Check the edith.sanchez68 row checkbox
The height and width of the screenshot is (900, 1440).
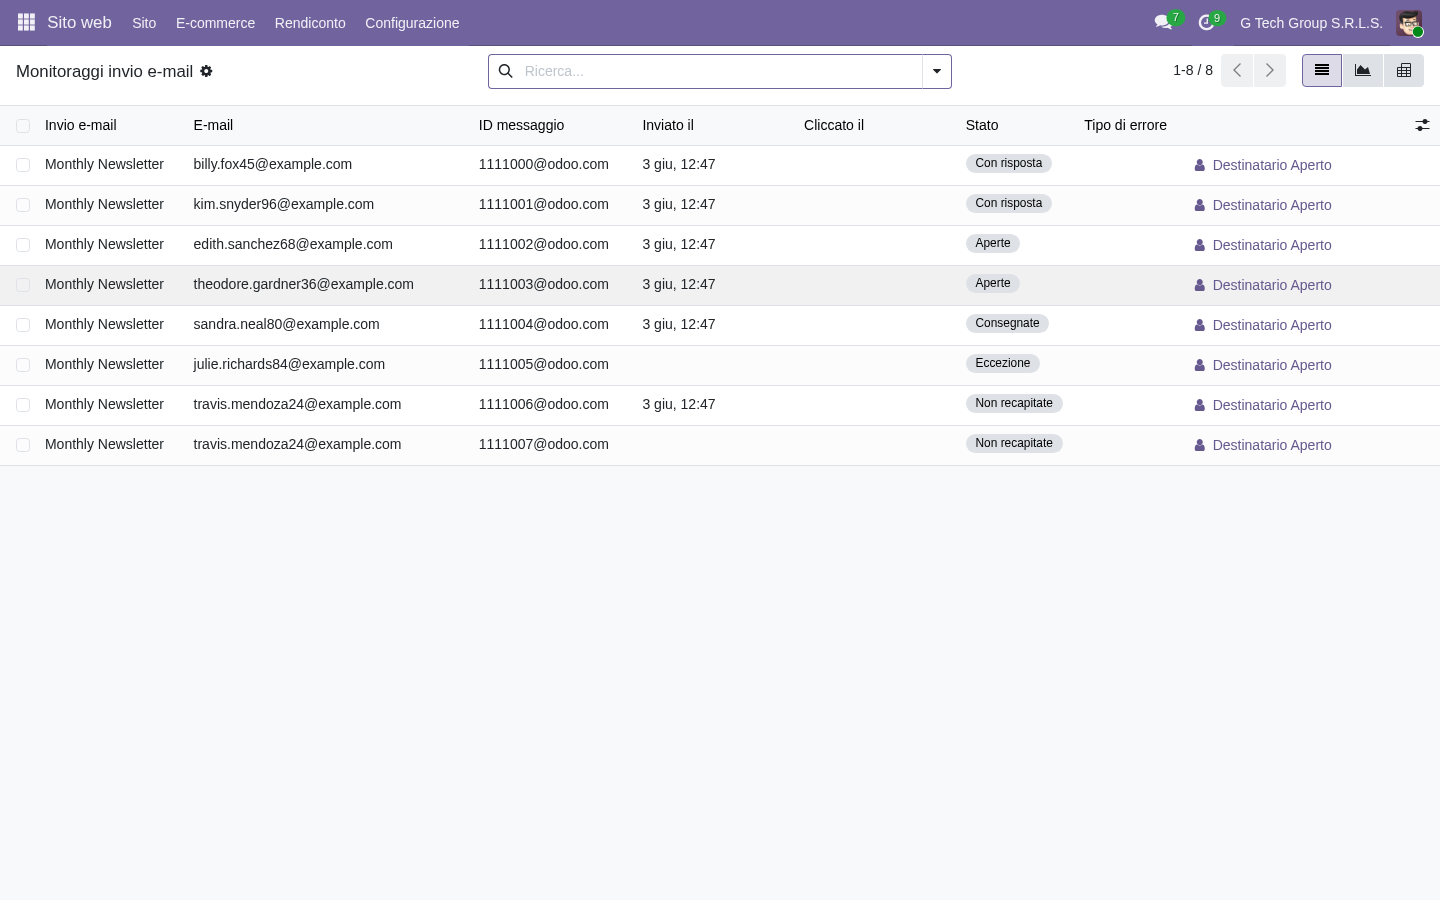click(23, 245)
